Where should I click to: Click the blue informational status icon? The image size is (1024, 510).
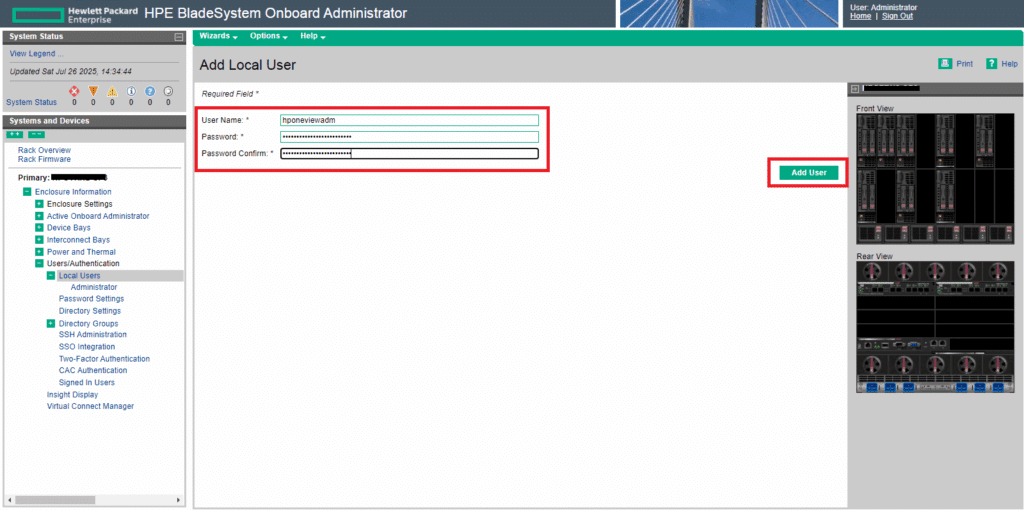tap(131, 91)
